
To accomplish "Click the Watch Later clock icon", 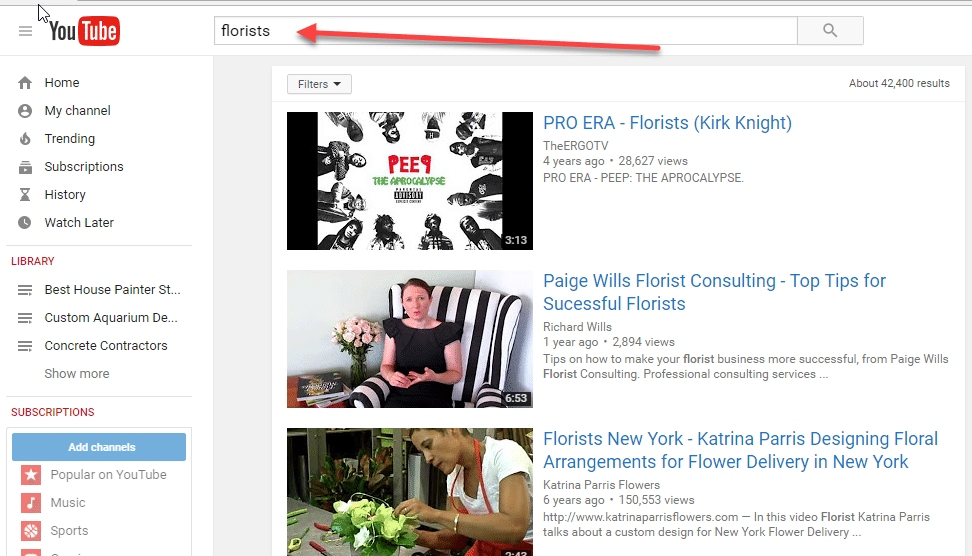I will 25,223.
